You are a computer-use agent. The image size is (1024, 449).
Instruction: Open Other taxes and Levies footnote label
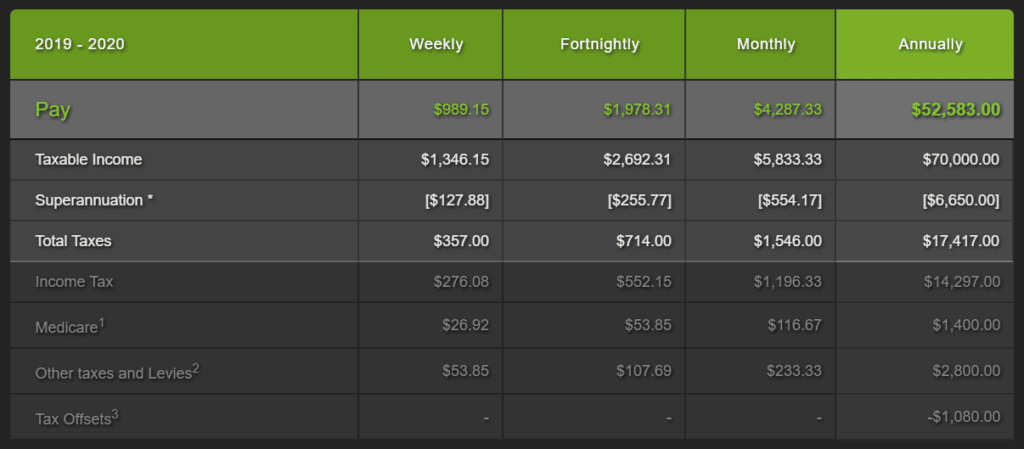[117, 372]
